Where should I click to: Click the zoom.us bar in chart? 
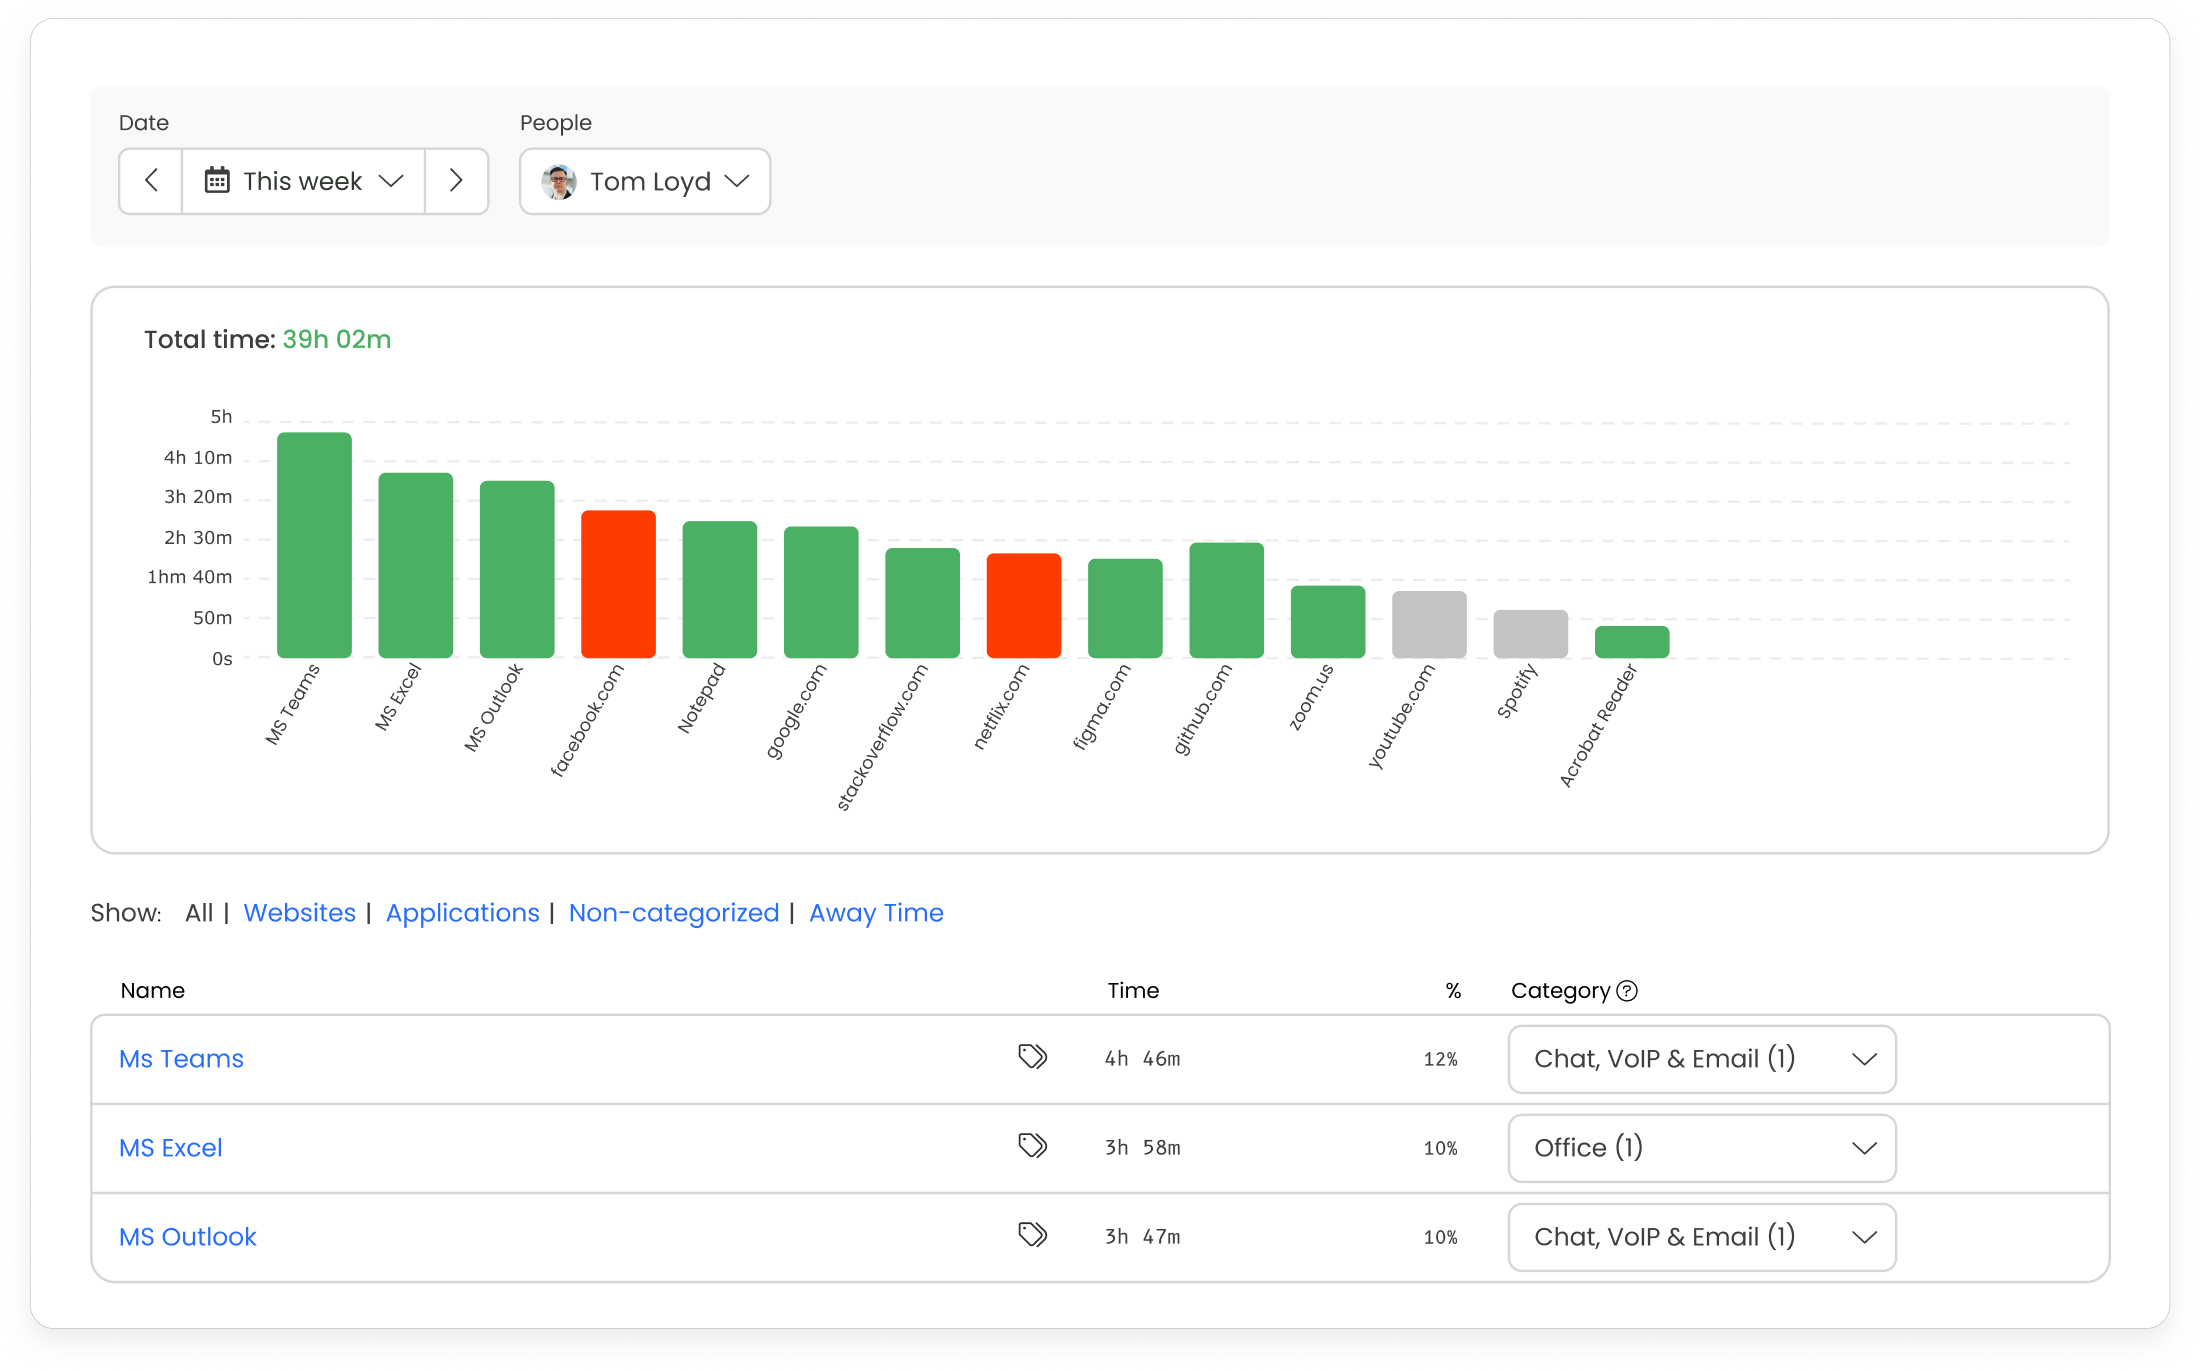[x=1328, y=622]
